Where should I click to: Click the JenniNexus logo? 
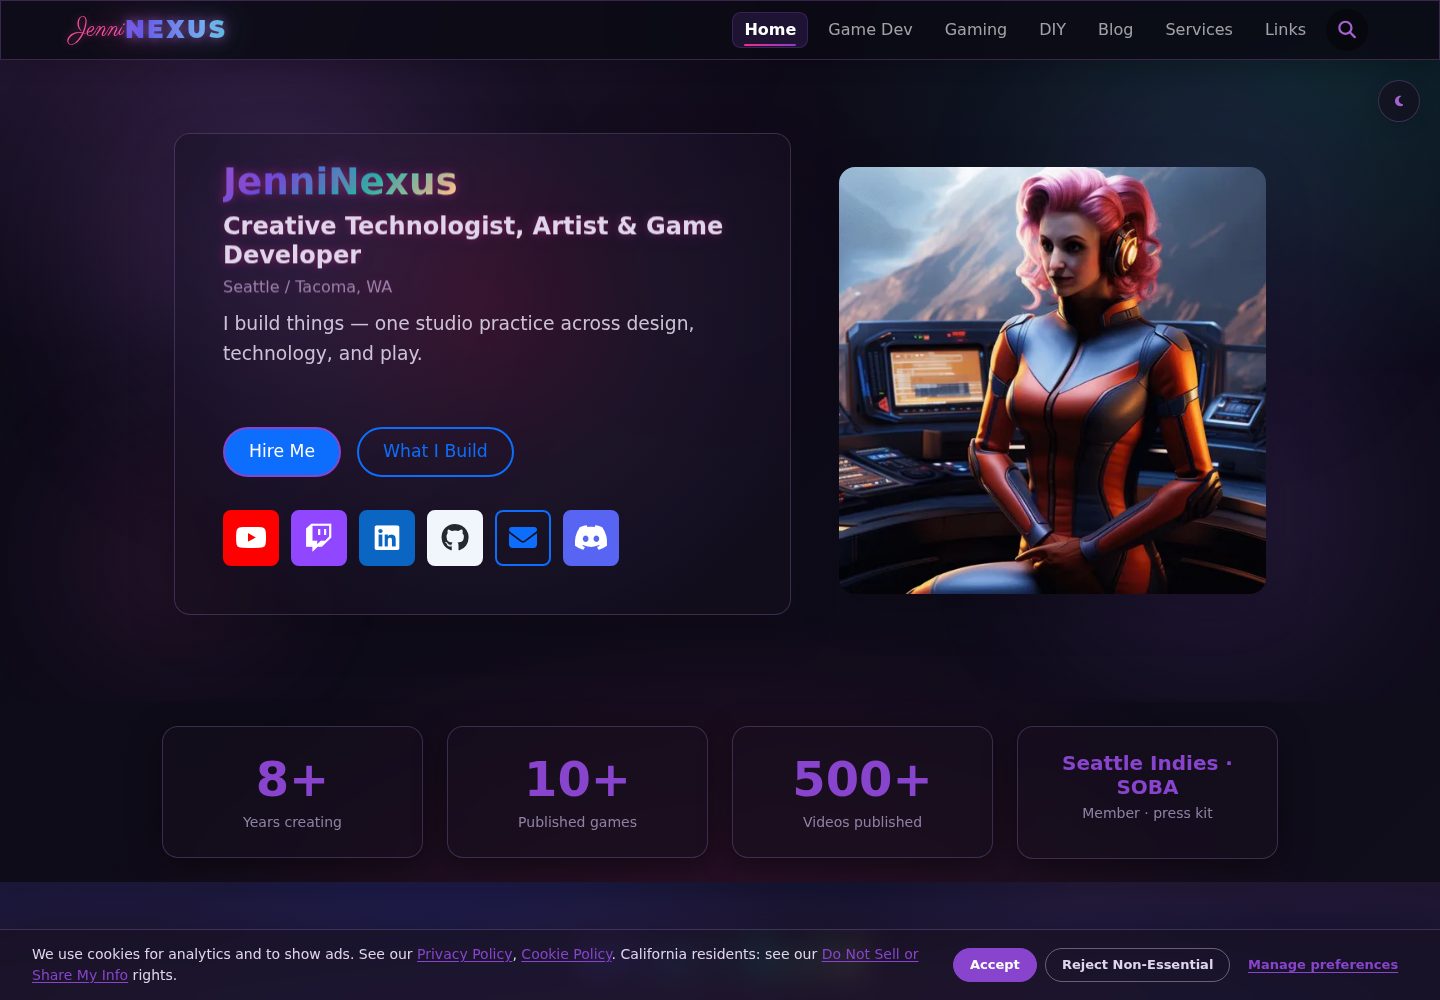click(x=146, y=30)
